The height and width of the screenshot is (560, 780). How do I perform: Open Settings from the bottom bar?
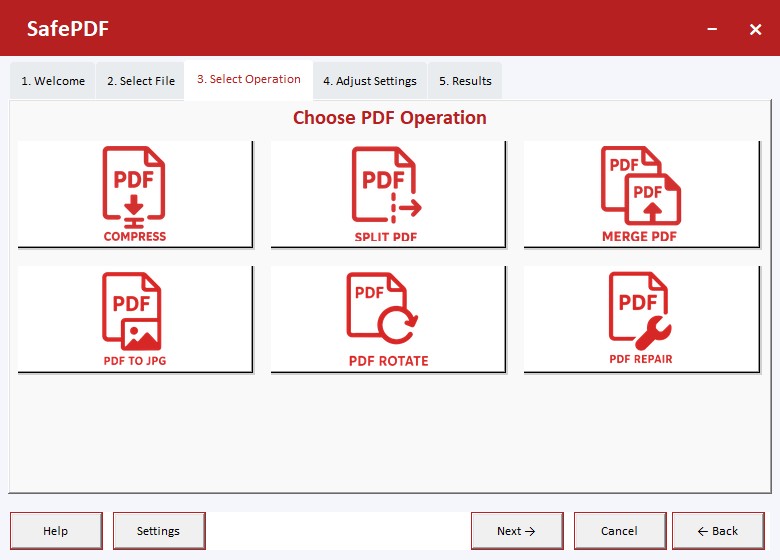158,531
